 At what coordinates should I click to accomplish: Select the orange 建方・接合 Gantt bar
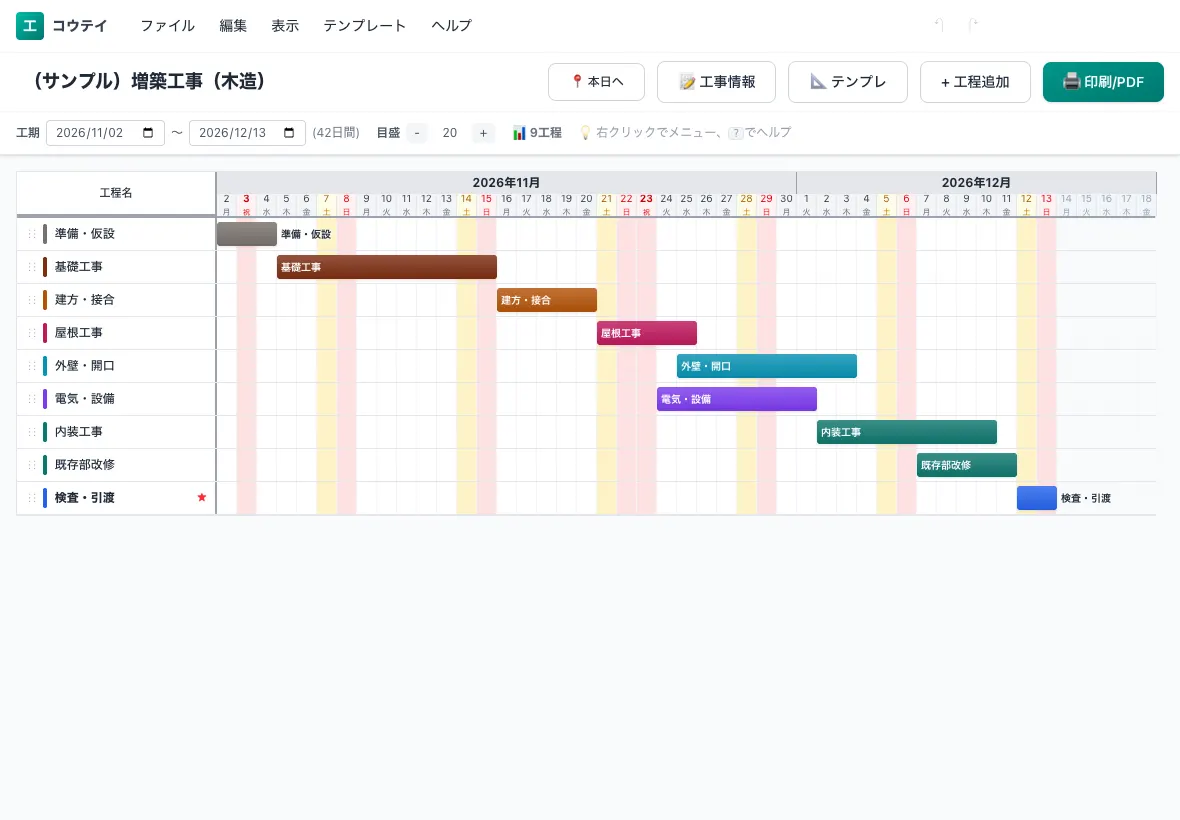pos(547,300)
